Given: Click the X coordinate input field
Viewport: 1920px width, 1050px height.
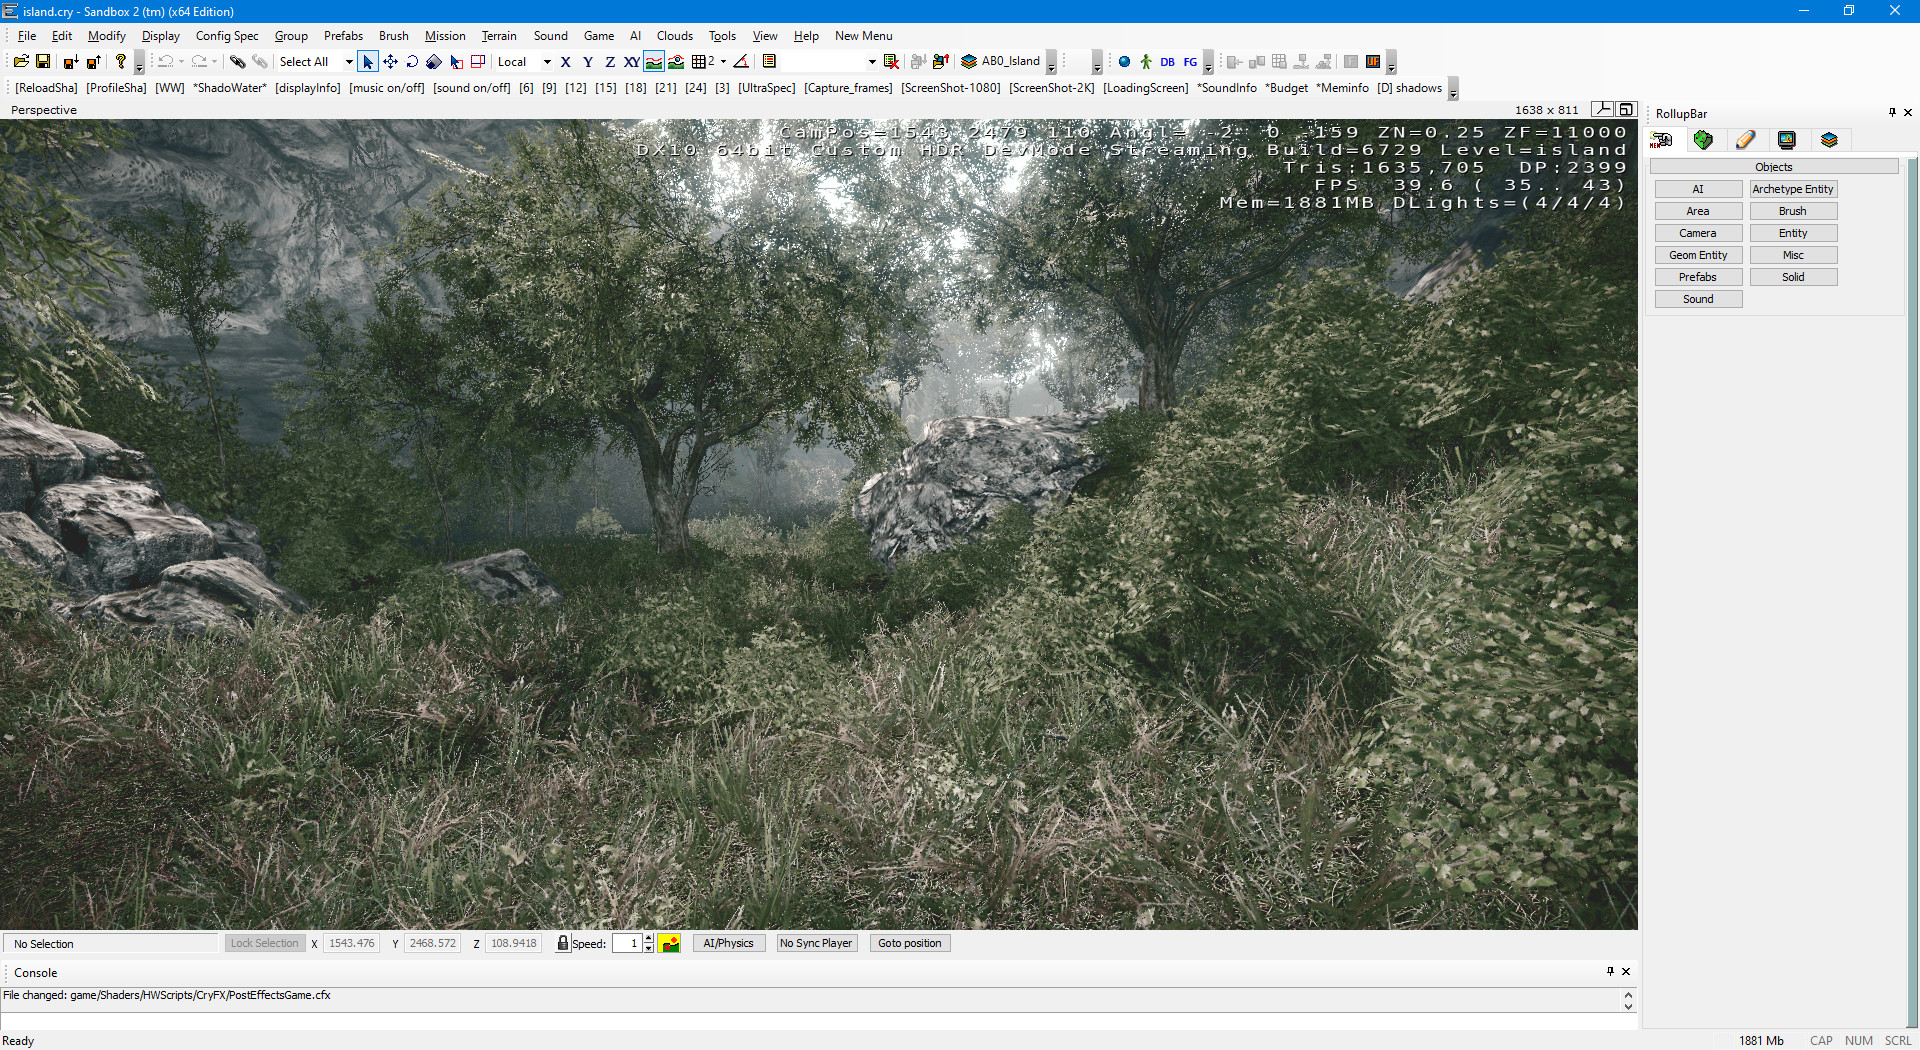Looking at the screenshot, I should point(351,943).
